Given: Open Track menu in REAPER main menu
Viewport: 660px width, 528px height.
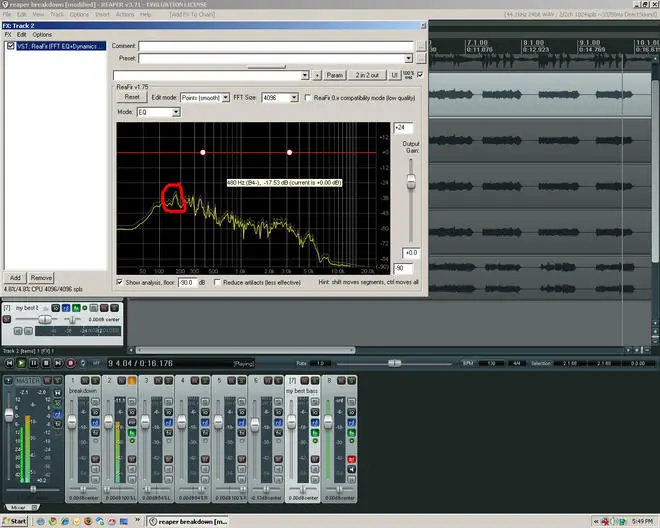Looking at the screenshot, I should [57, 14].
